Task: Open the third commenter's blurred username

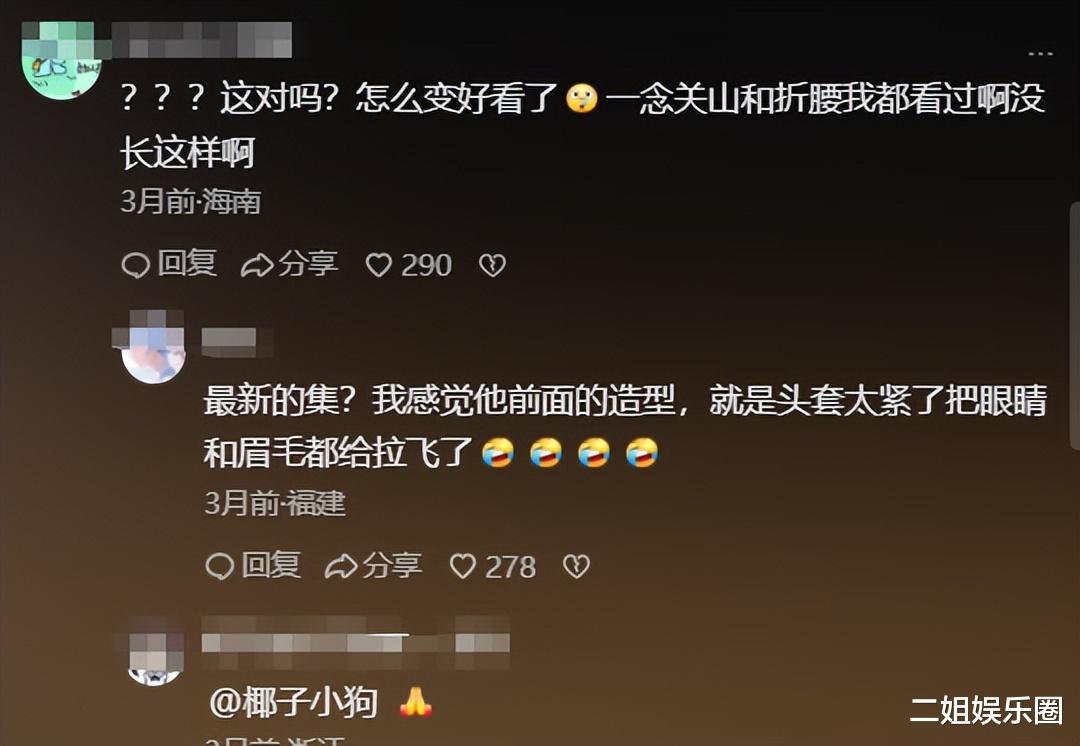Action: click(355, 642)
